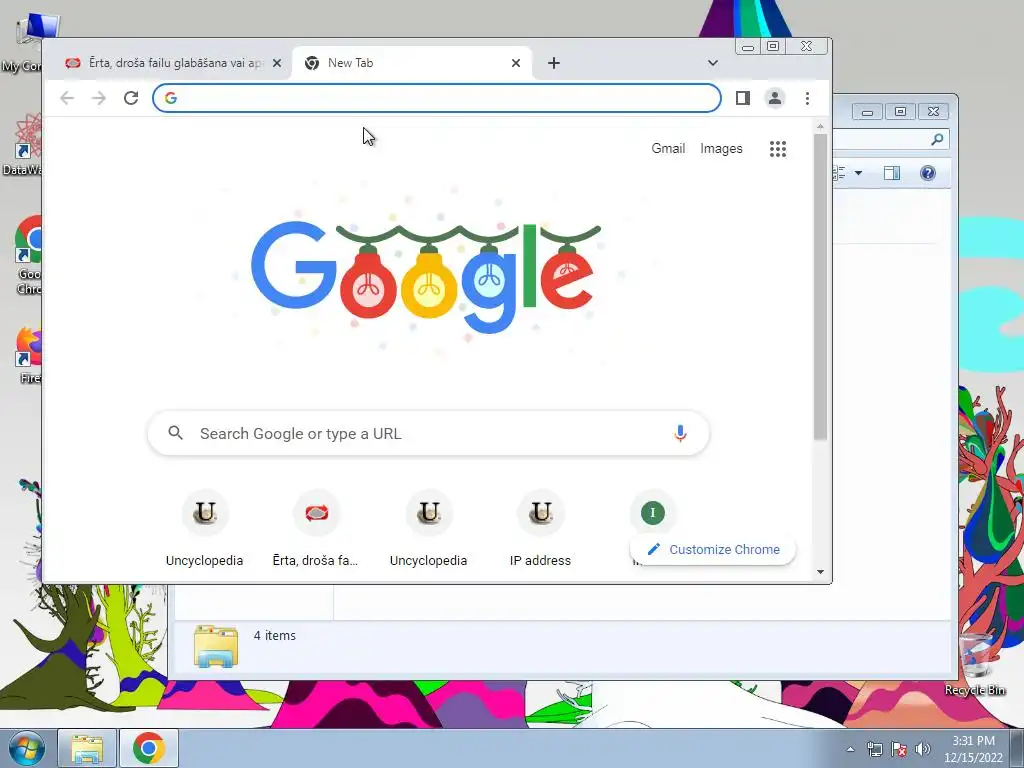This screenshot has height=768, width=1024.
Task: Open Windows Explorer from the taskbar
Action: tap(87, 748)
